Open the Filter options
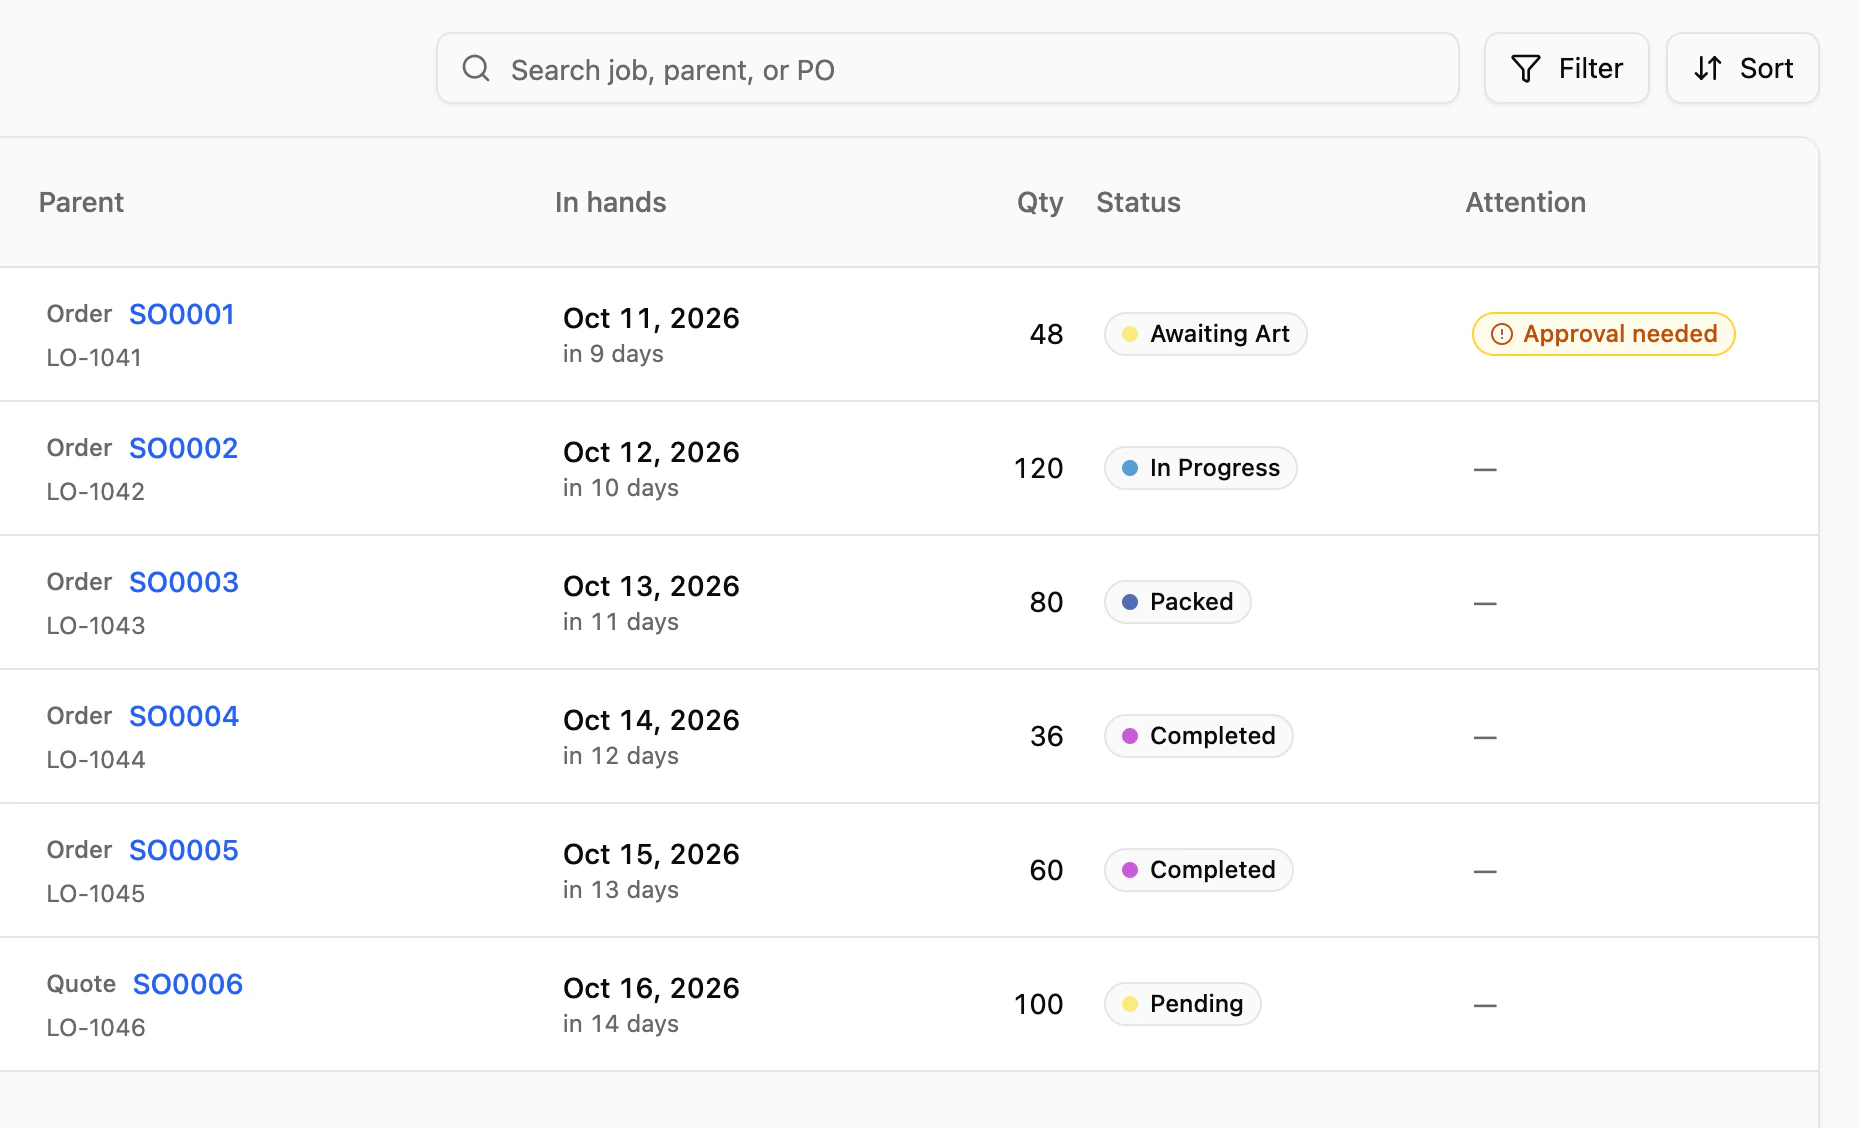The image size is (1860, 1128). point(1566,68)
